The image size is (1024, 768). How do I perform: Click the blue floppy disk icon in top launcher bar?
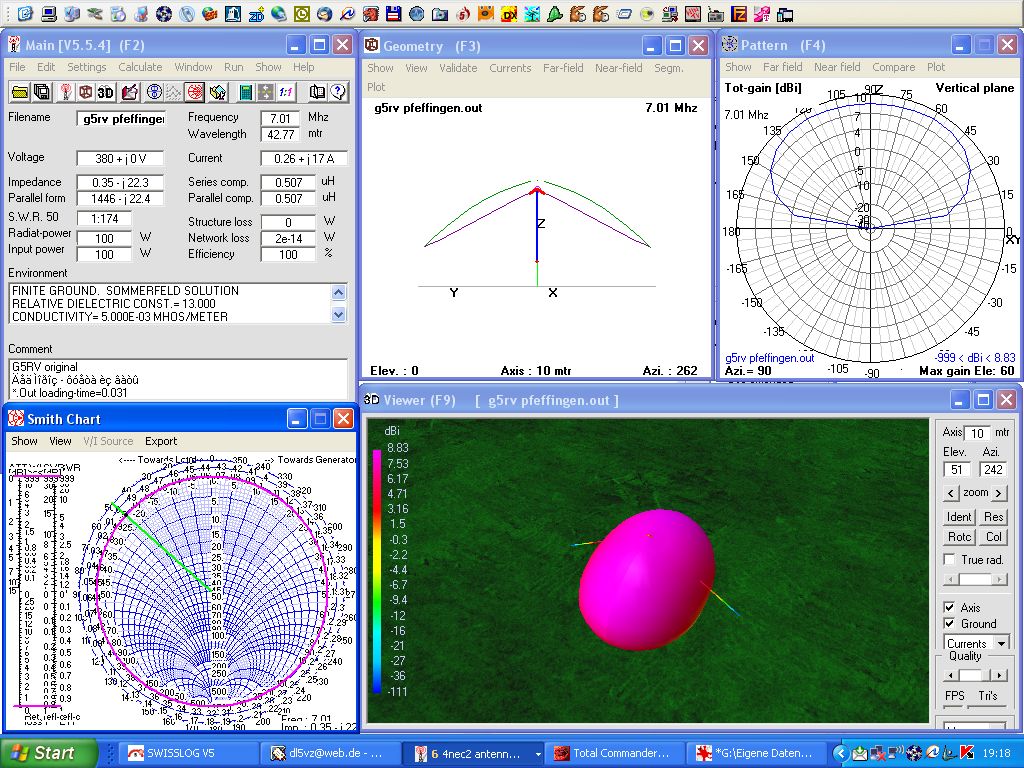[x=393, y=13]
